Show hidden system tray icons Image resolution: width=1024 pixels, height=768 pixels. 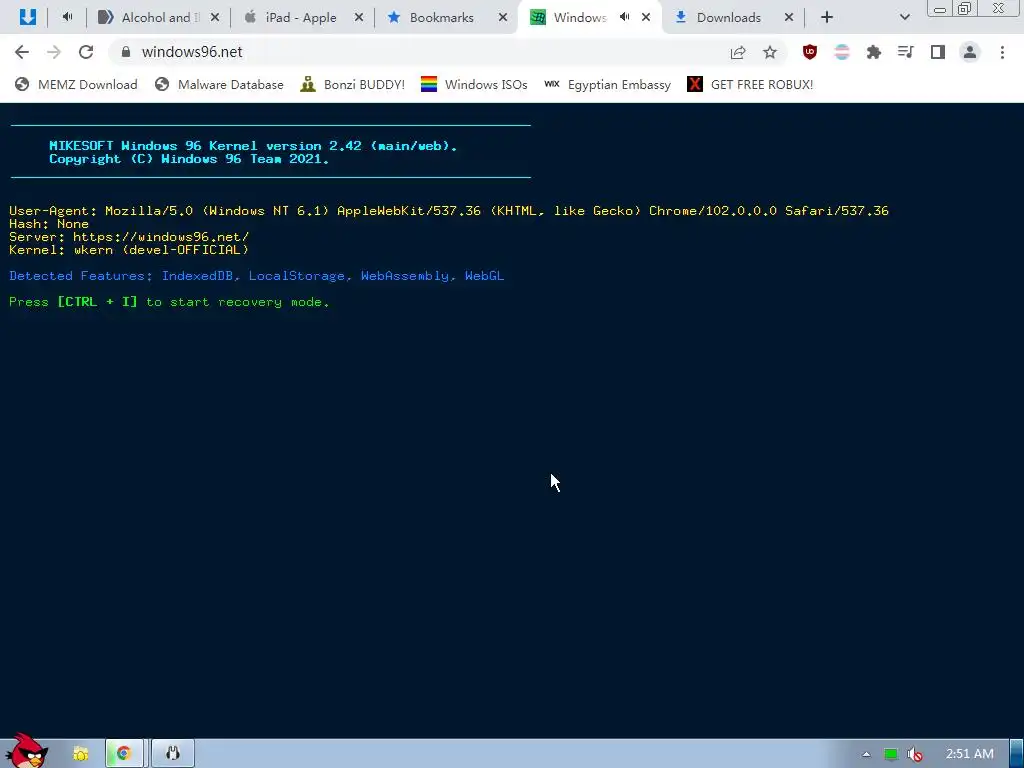[x=866, y=754]
